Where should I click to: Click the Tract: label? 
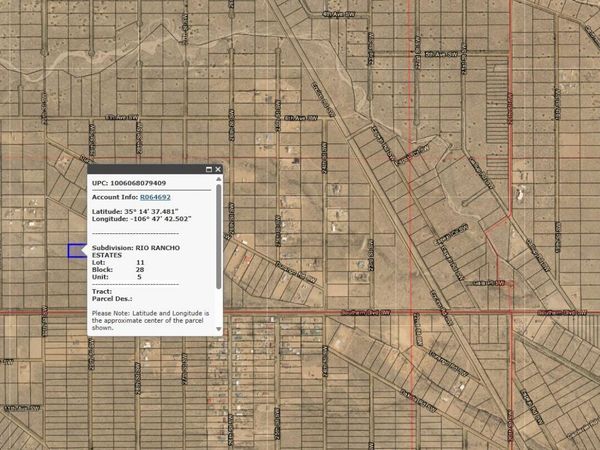[102, 292]
